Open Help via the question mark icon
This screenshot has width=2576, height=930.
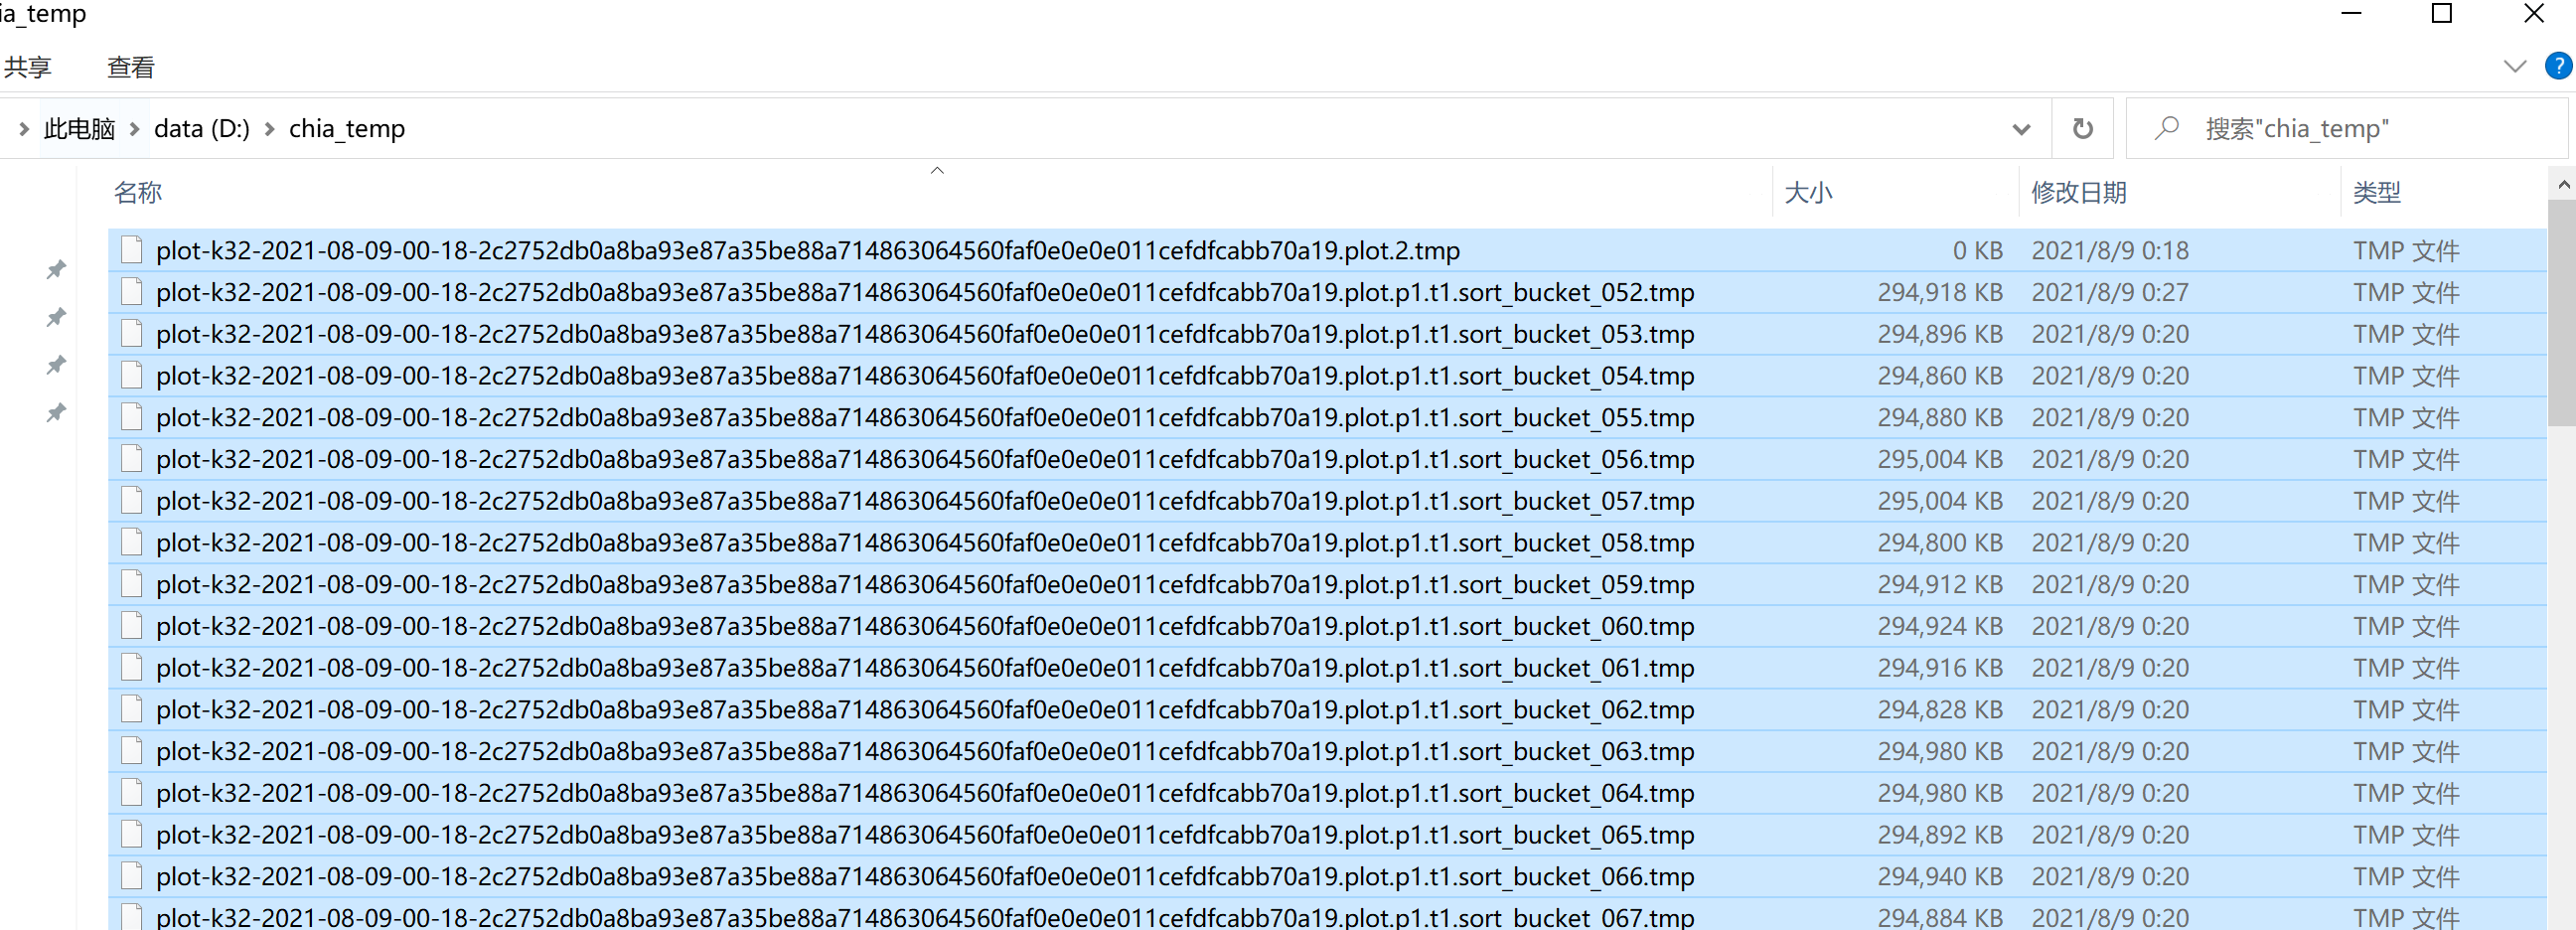point(2558,66)
